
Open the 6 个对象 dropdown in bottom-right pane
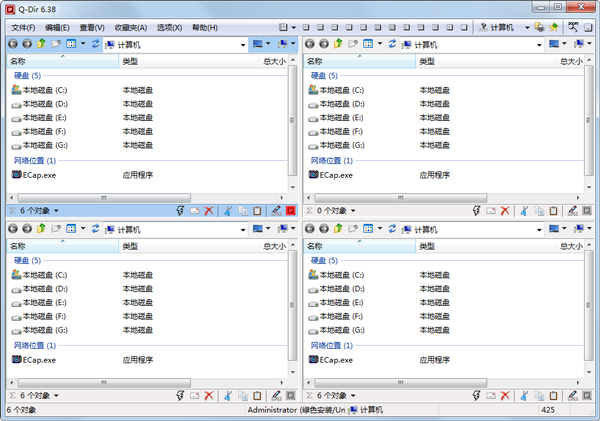[353, 395]
